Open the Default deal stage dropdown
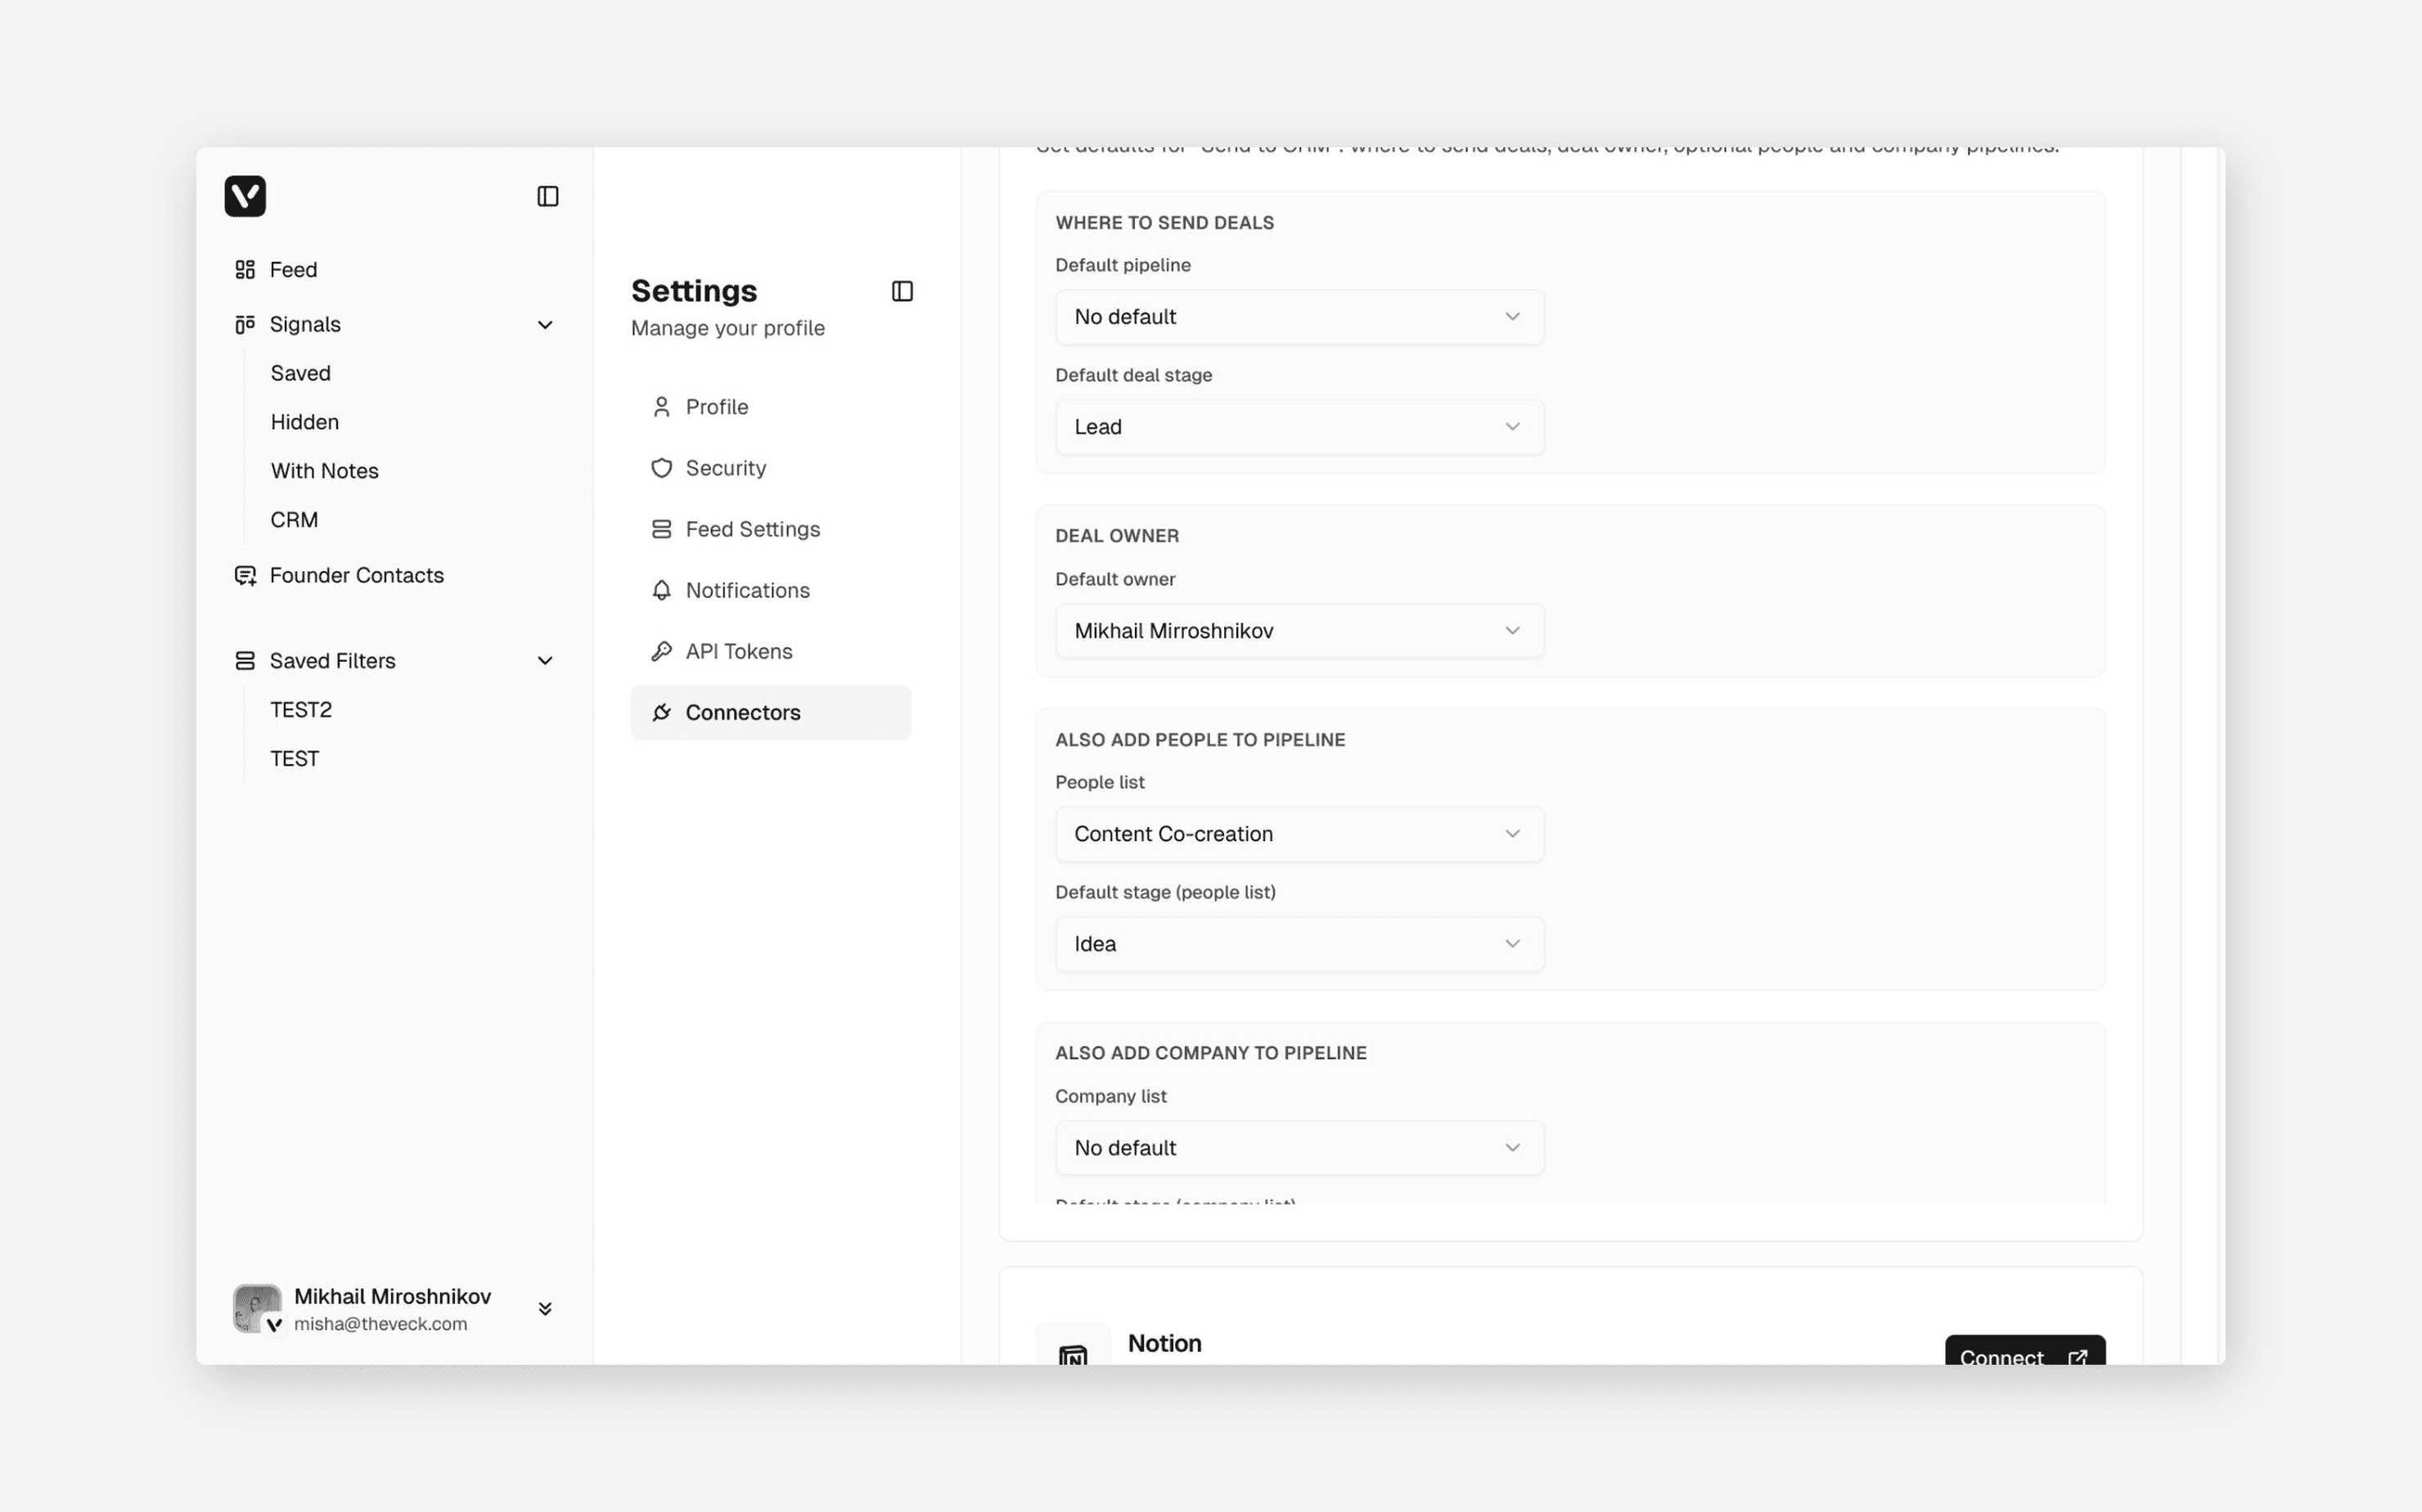Viewport: 2422px width, 1512px height. click(x=1298, y=427)
